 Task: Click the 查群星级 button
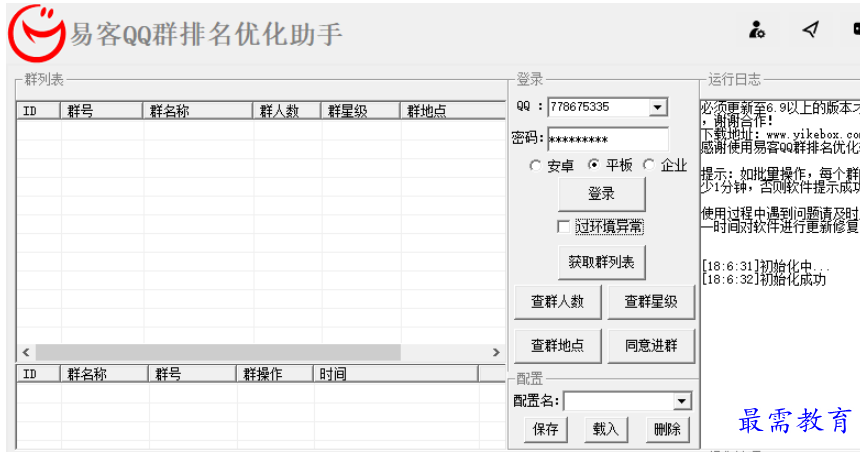(651, 302)
